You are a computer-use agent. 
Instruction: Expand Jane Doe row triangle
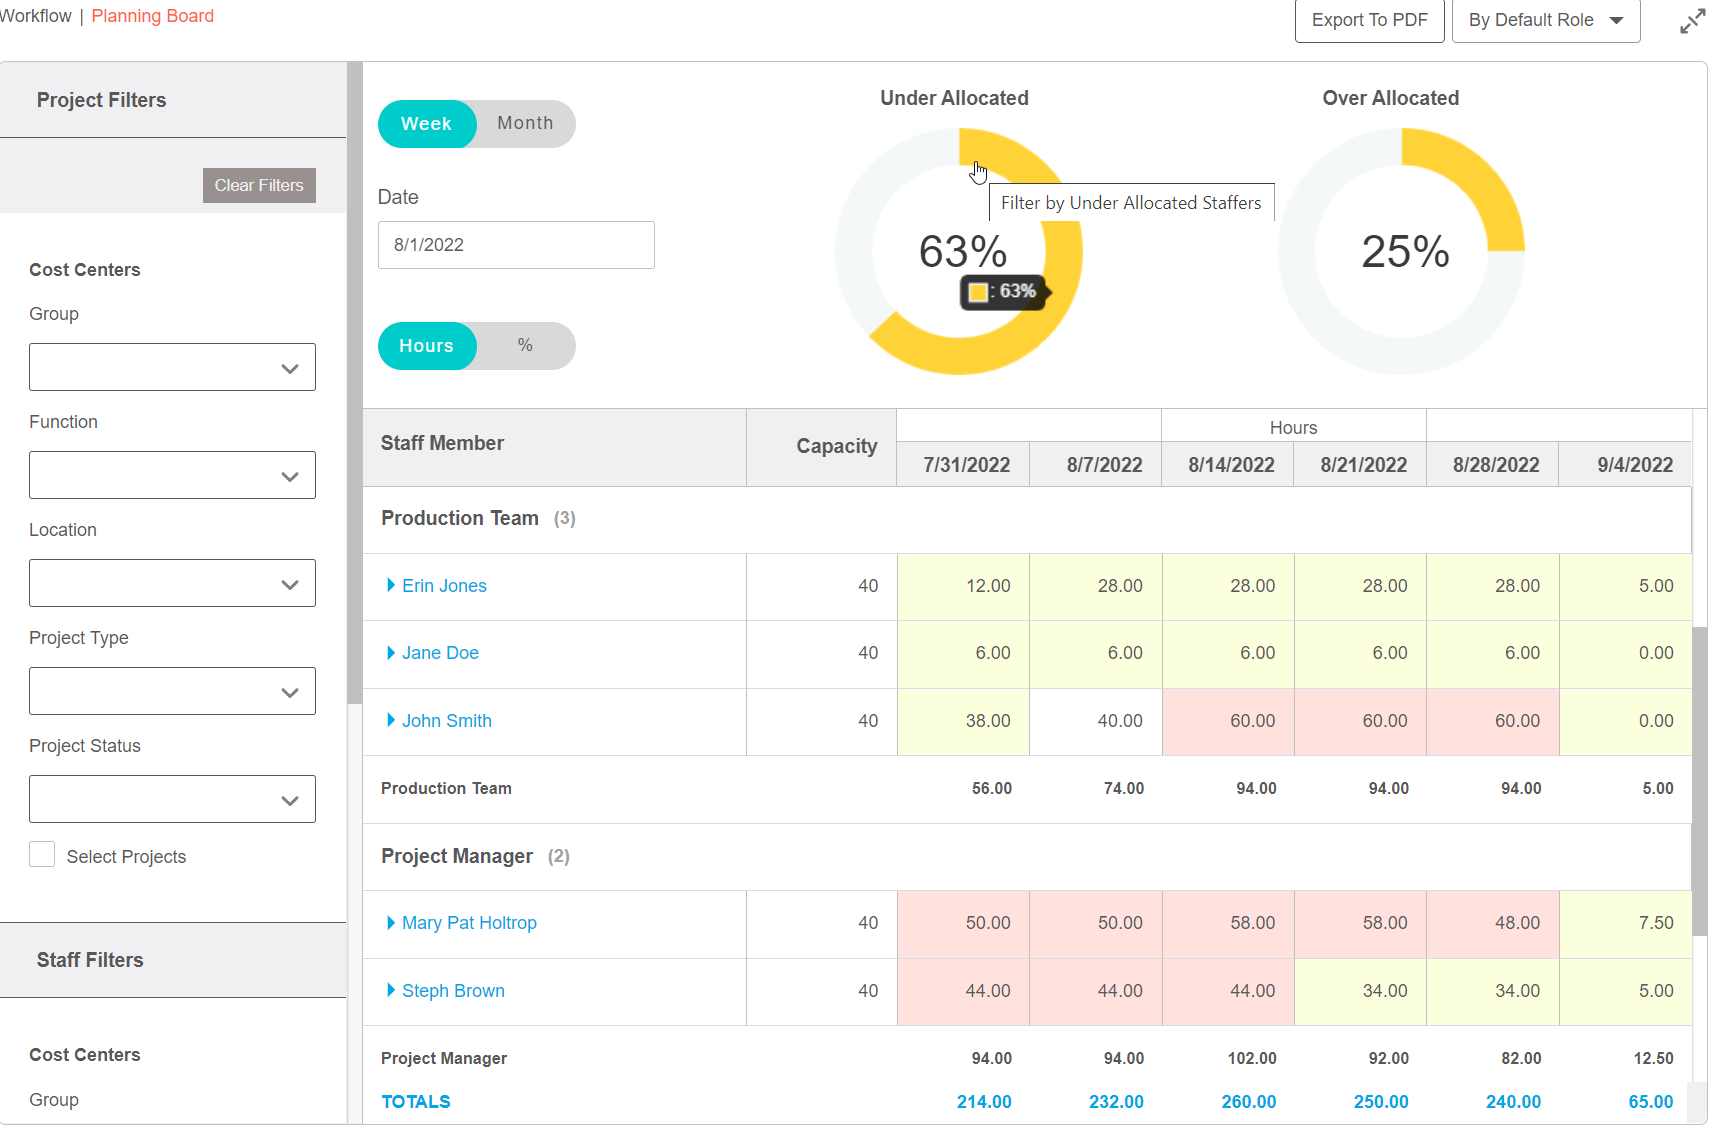[x=391, y=653]
